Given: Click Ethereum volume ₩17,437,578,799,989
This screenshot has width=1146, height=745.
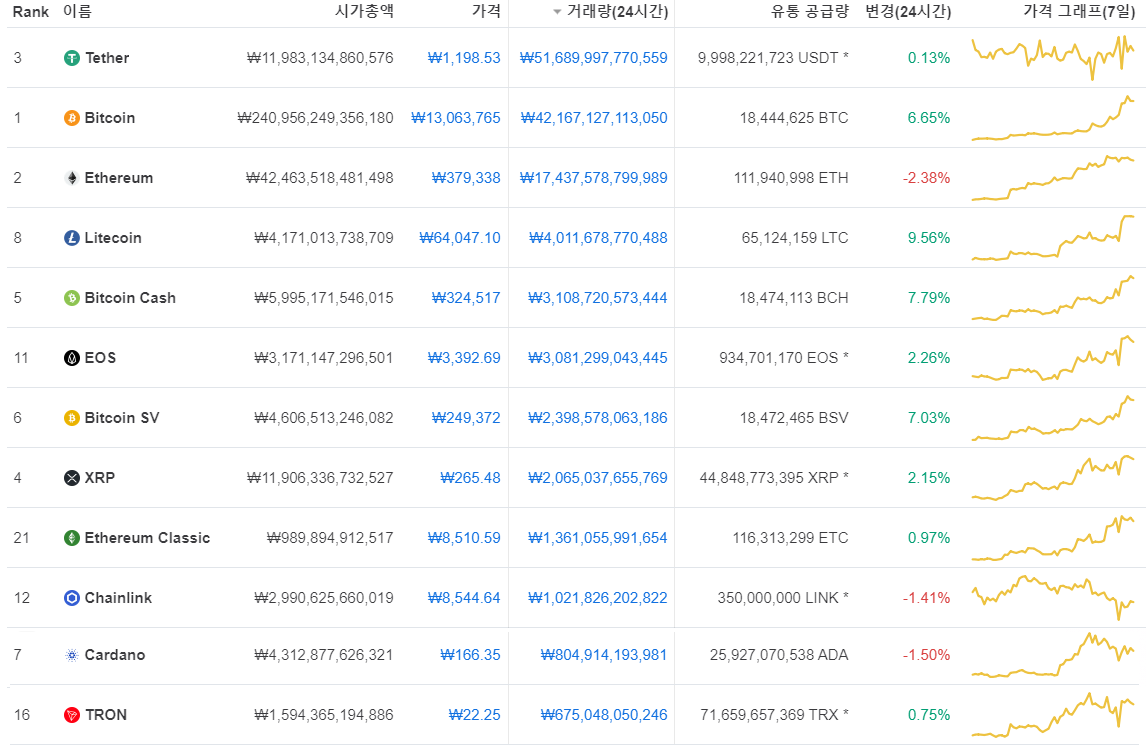Looking at the screenshot, I should pyautogui.click(x=593, y=178).
